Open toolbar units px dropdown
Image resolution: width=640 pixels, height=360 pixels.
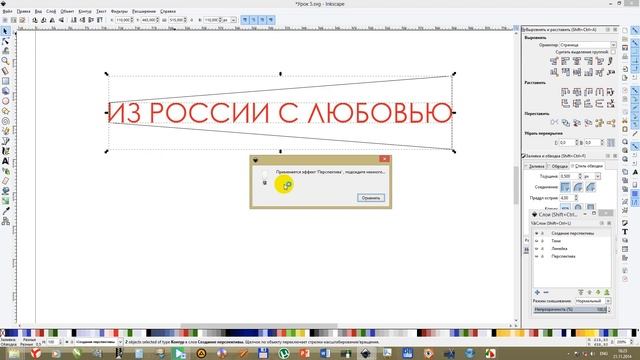pyautogui.click(x=229, y=20)
